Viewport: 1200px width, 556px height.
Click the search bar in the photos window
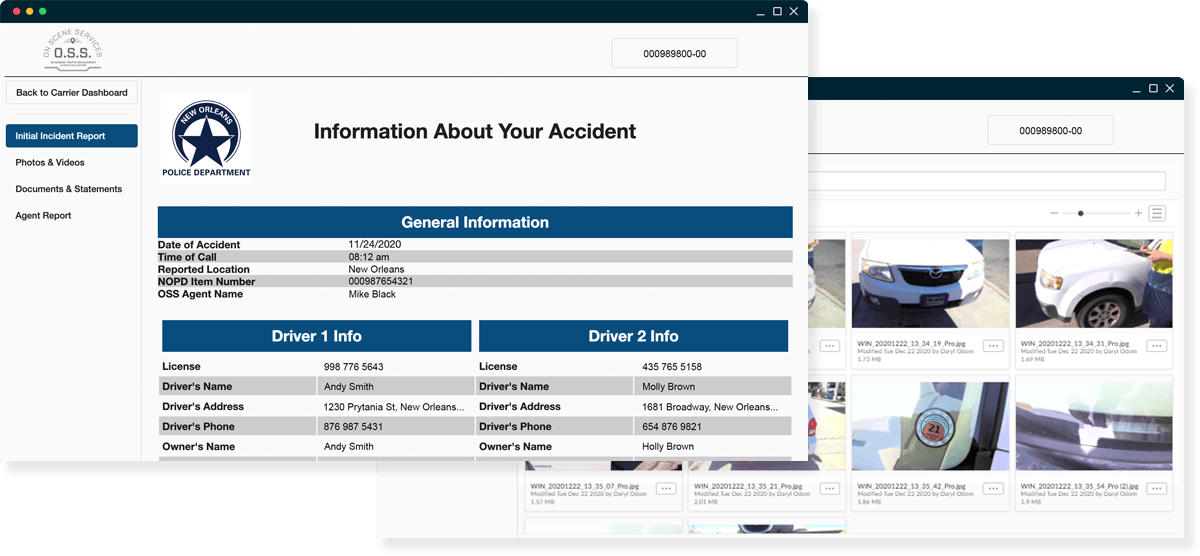(x=986, y=181)
